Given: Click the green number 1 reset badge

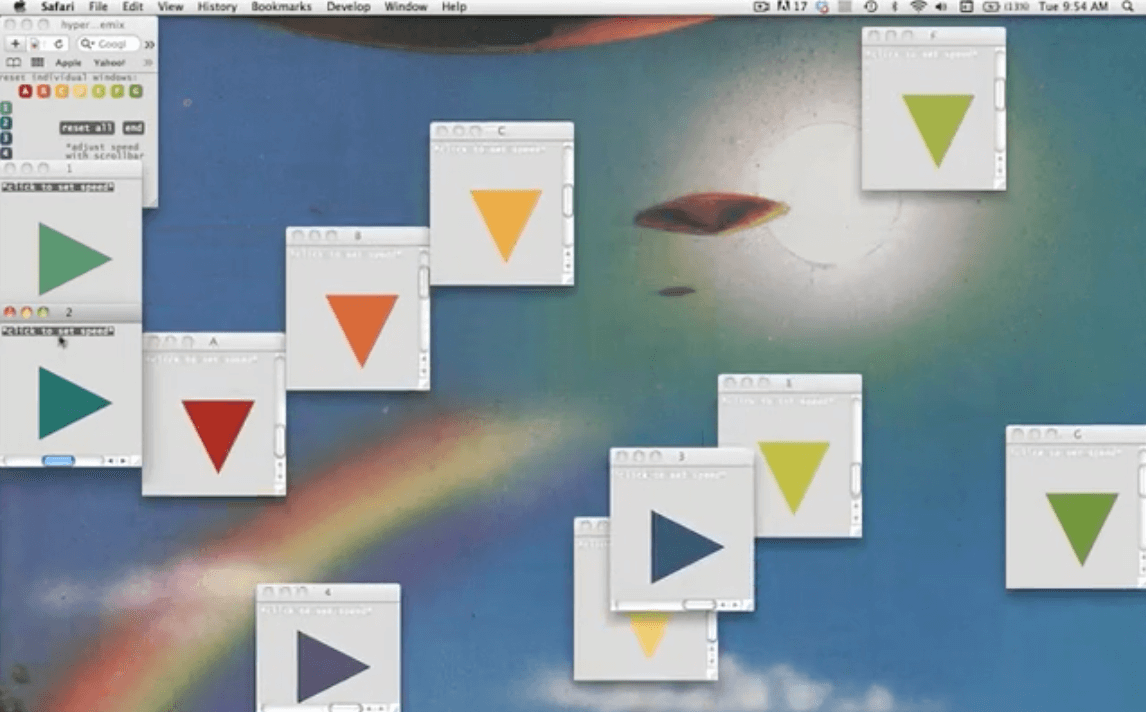Looking at the screenshot, I should point(6,107).
